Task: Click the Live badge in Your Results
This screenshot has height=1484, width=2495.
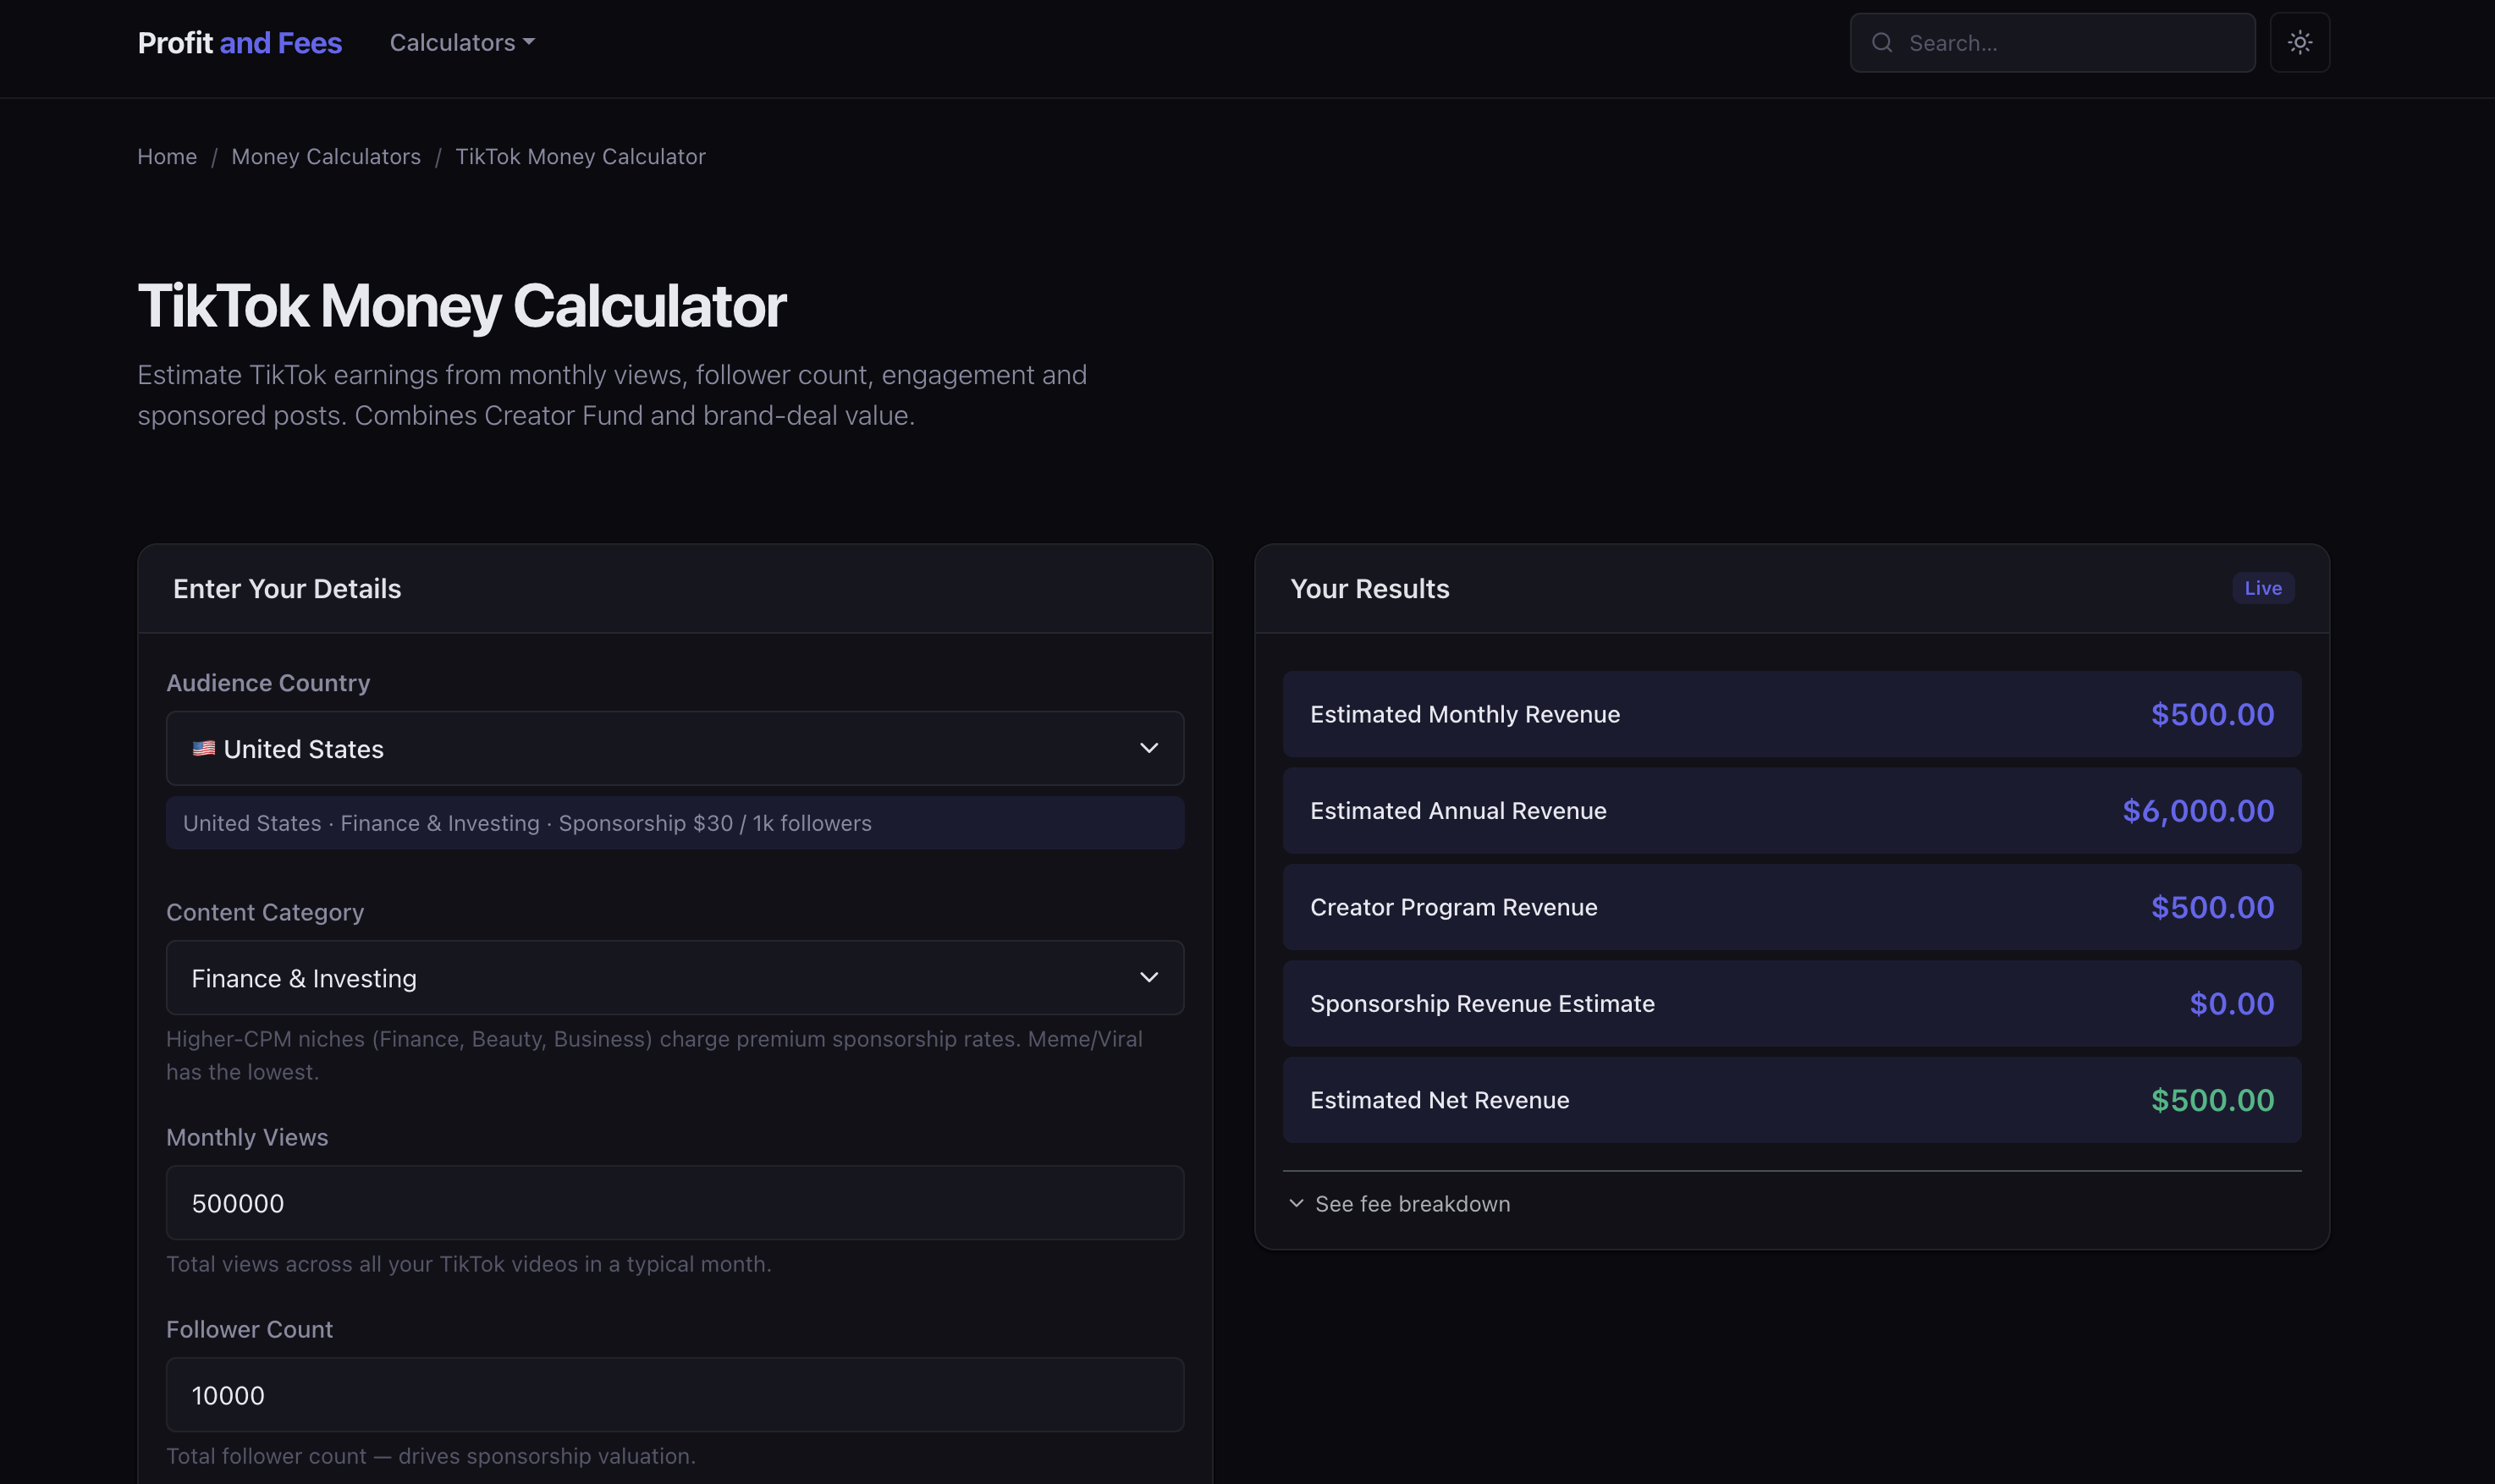Action: point(2262,588)
